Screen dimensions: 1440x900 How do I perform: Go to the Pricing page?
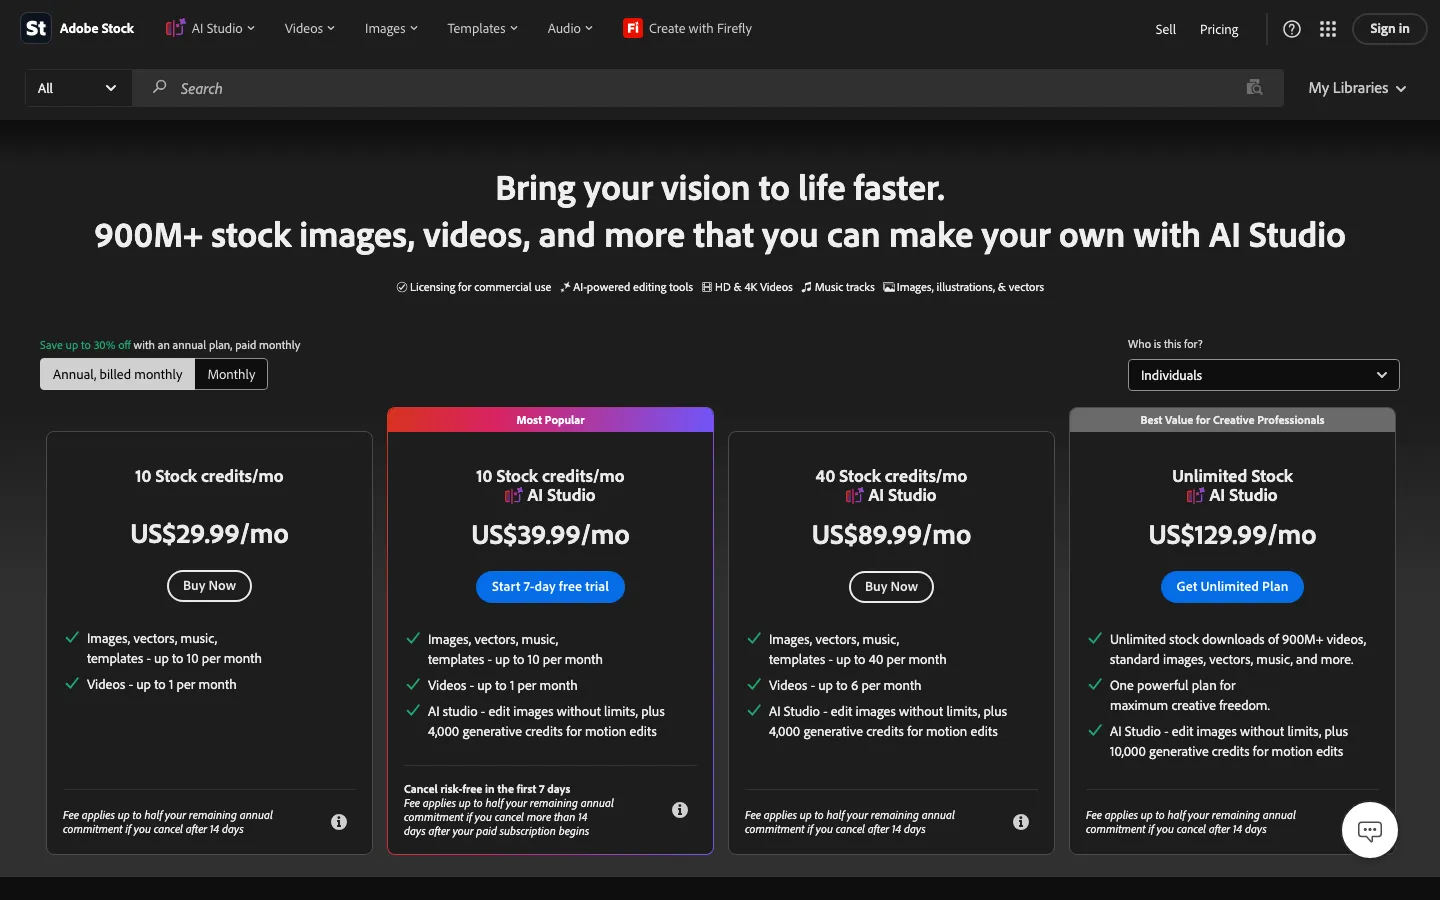pos(1219,29)
